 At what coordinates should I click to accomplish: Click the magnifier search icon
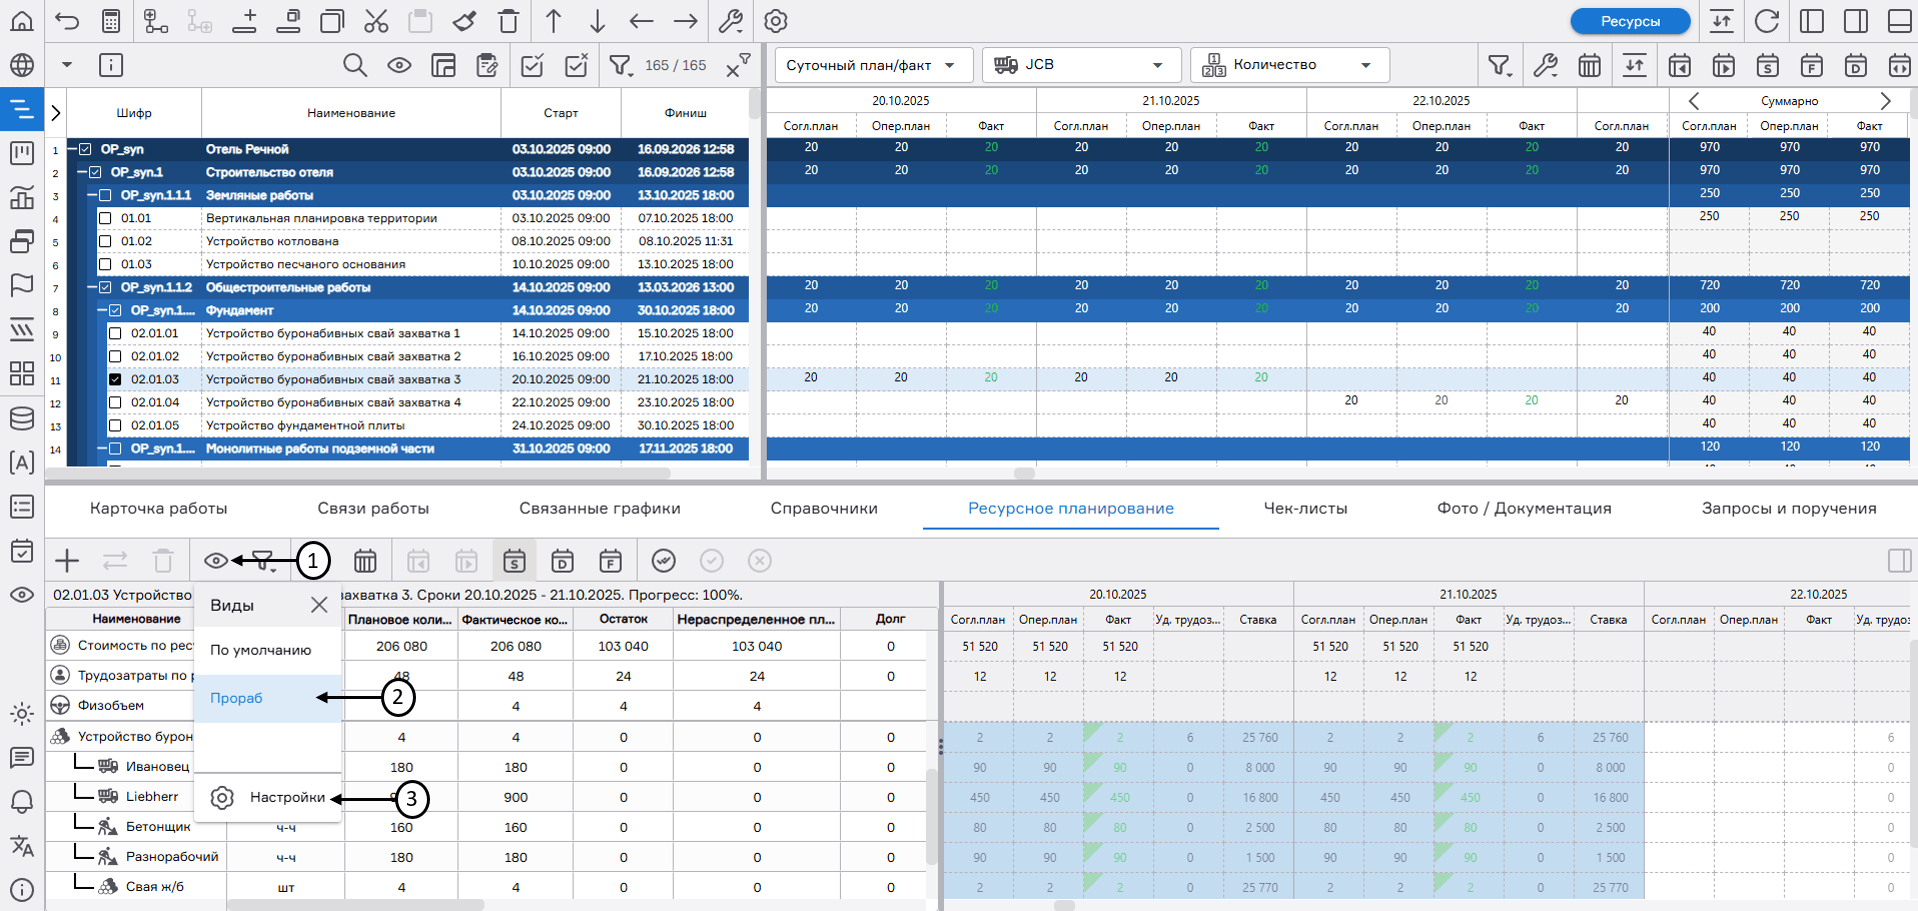point(354,65)
